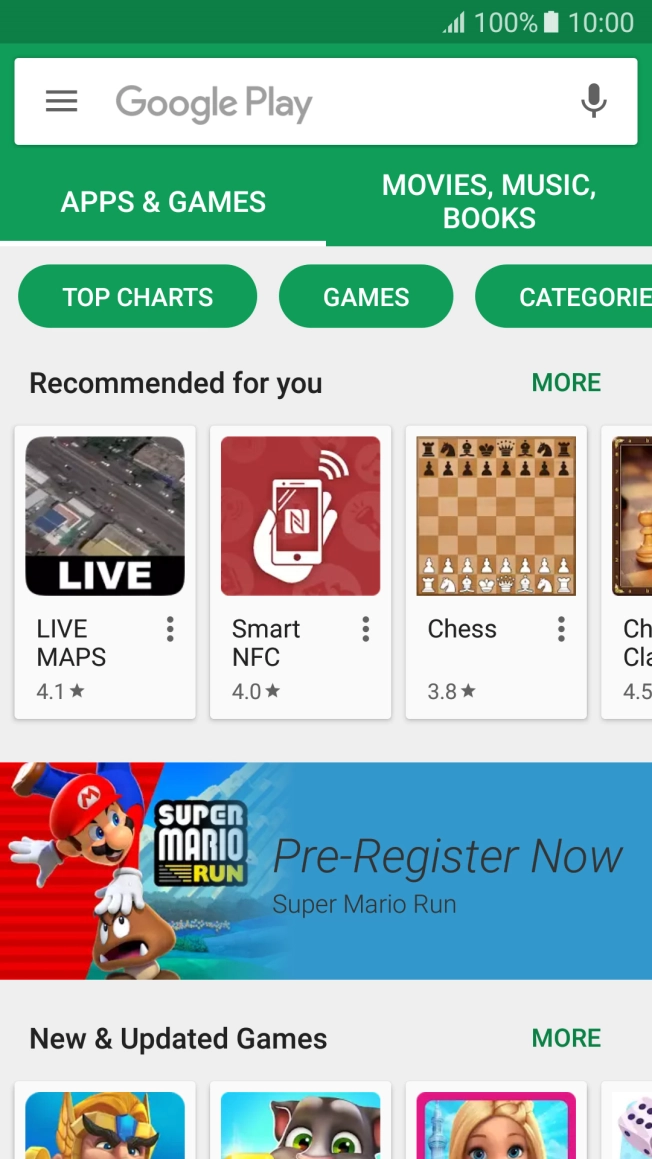Open the Chess board app icon
The height and width of the screenshot is (1159, 652).
(496, 516)
